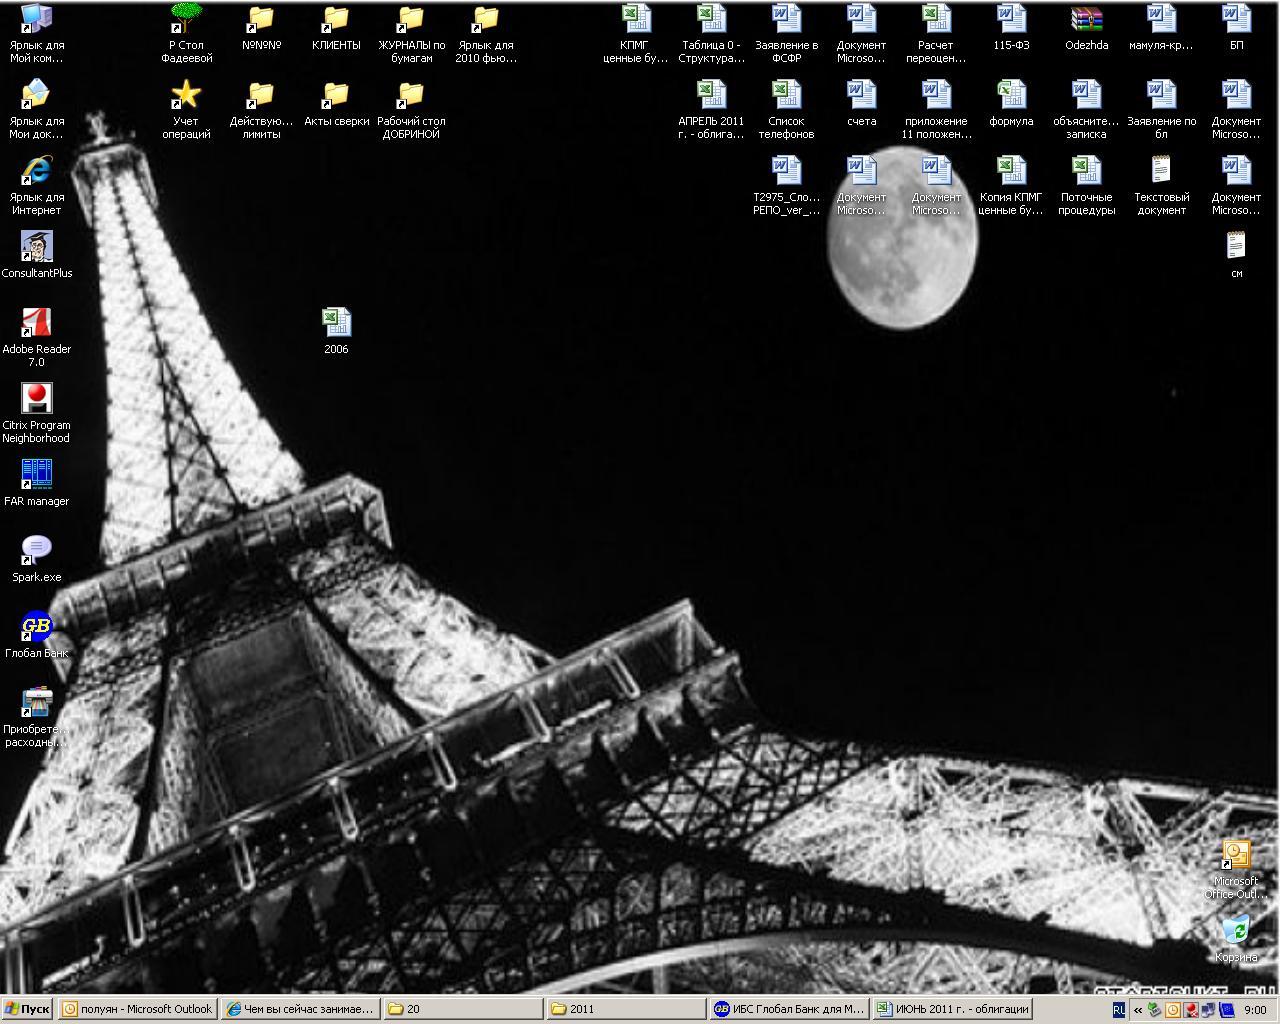Select the КЛИЕНТЫ folder
This screenshot has height=1024, width=1280.
pyautogui.click(x=336, y=20)
